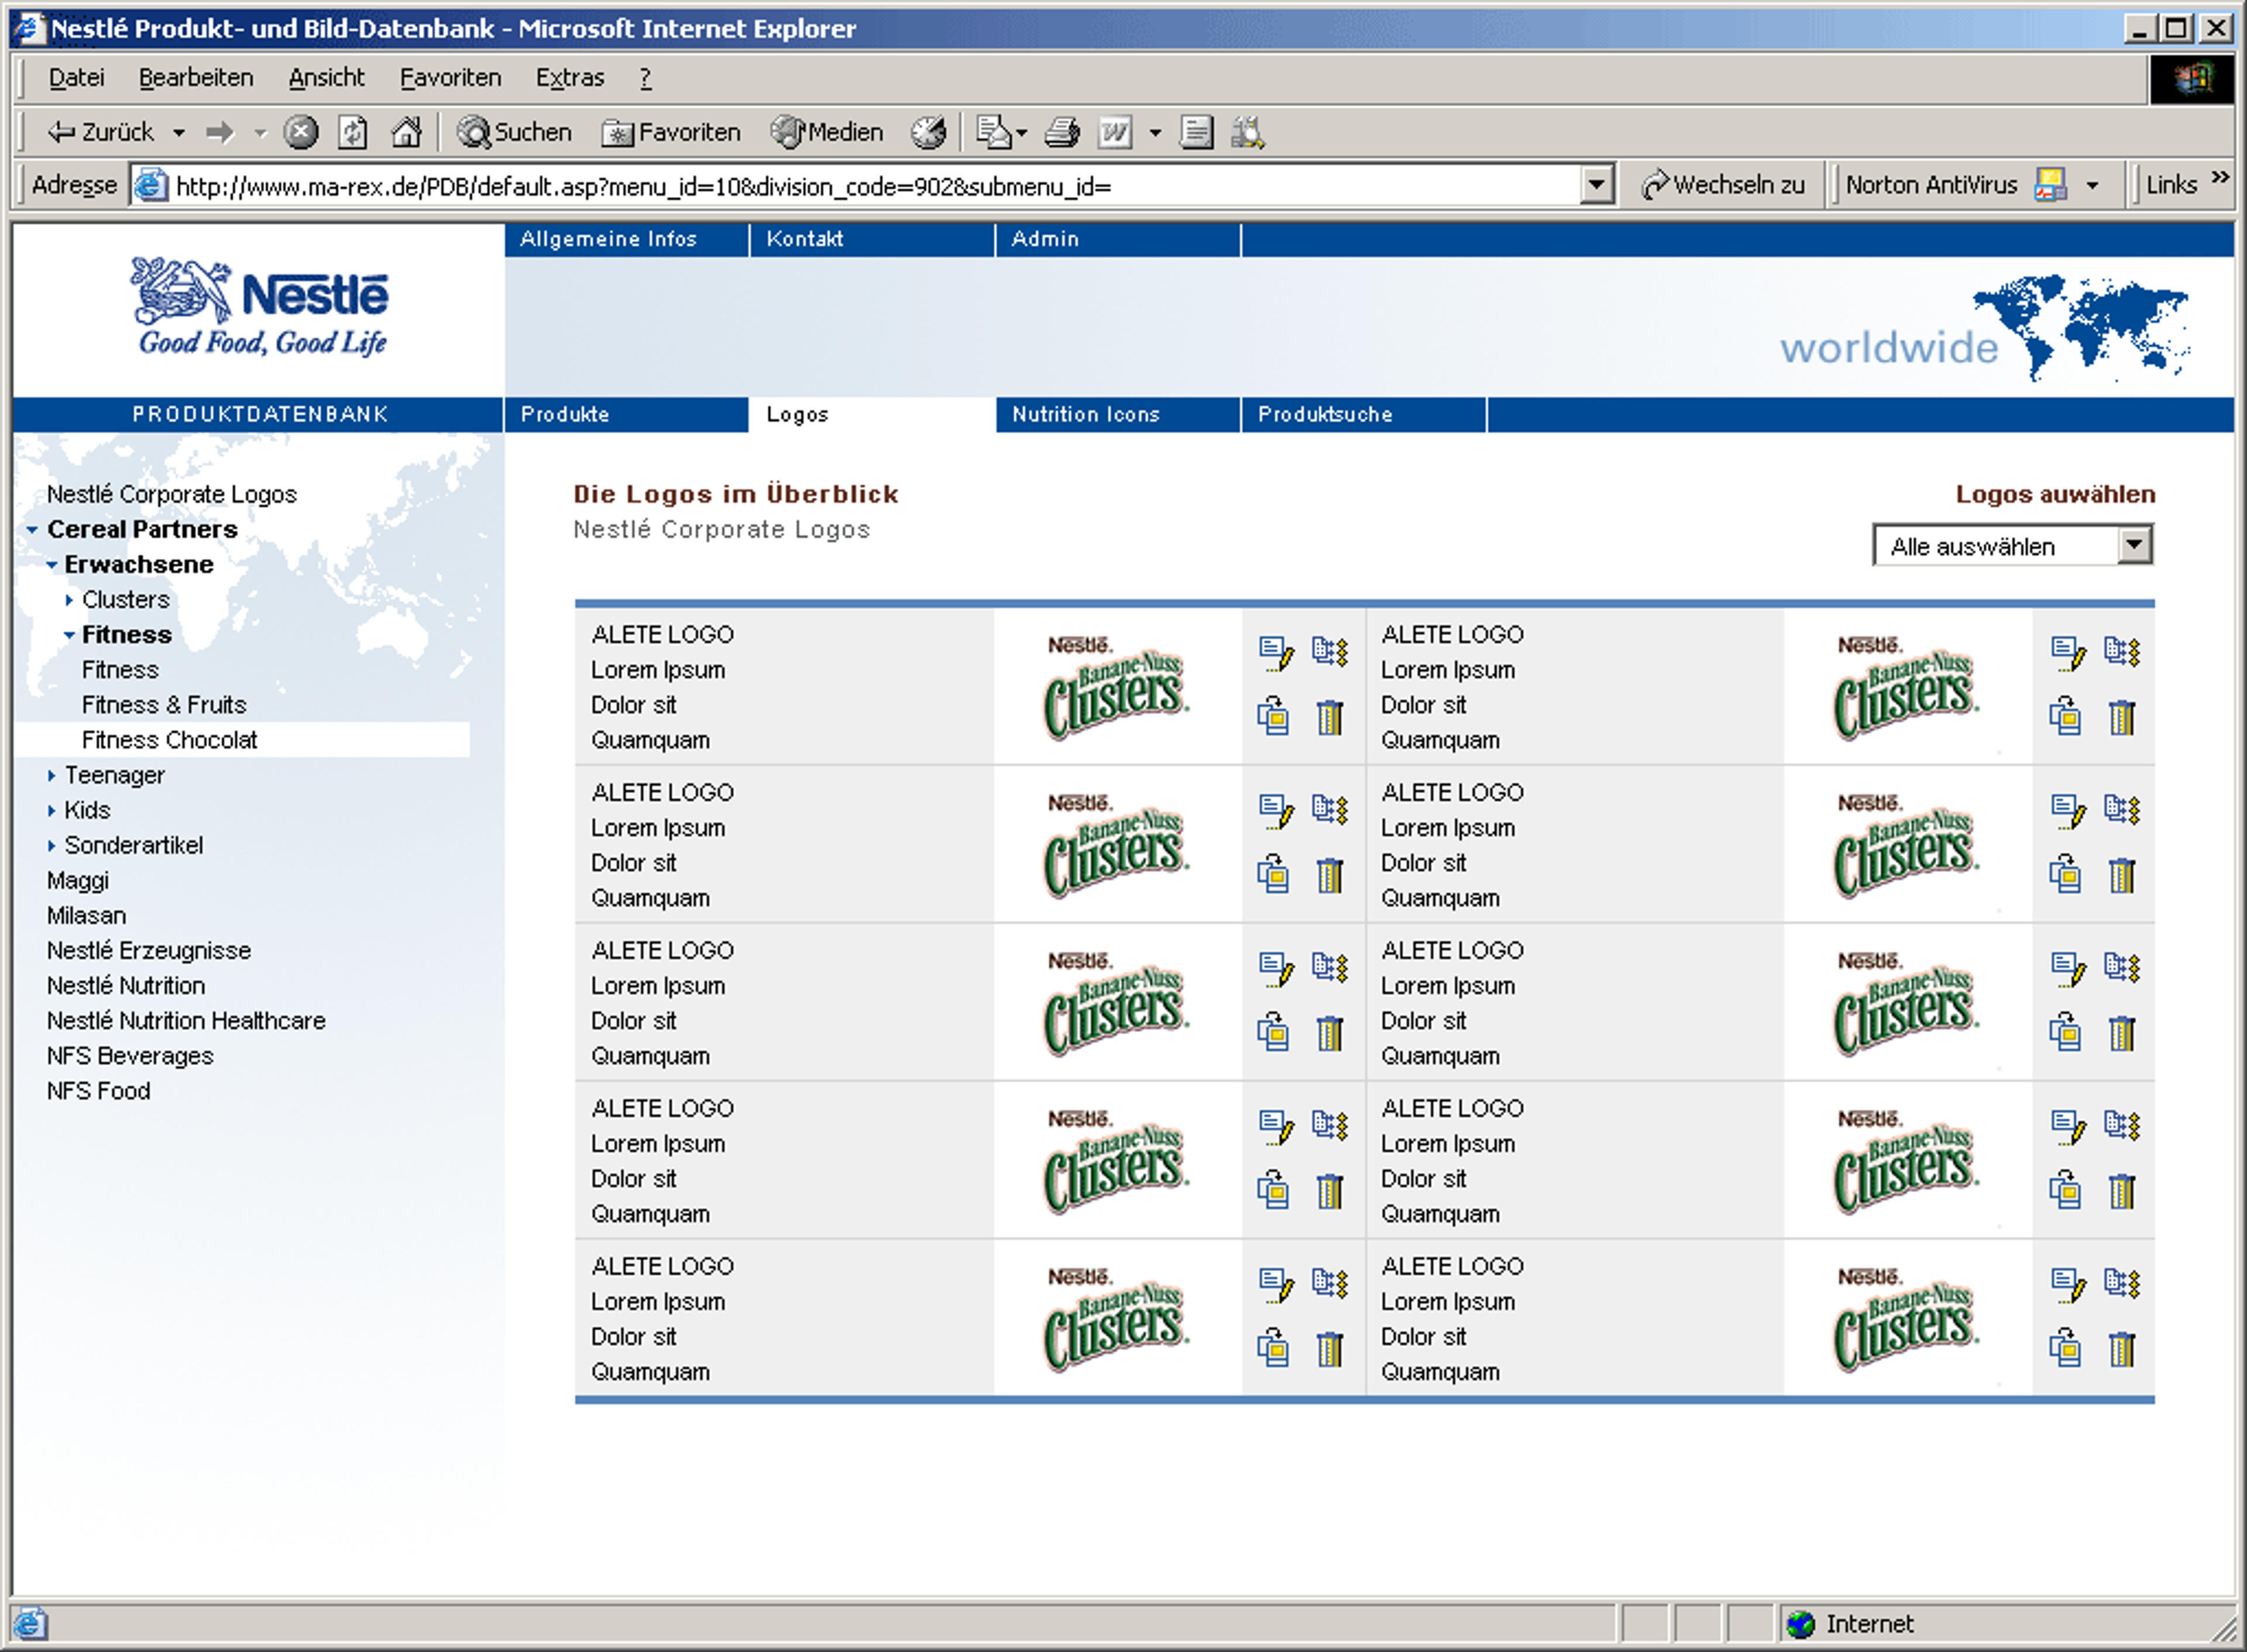Click the copy icon of the bottom-right logo entry
This screenshot has height=1652, width=2247.
(2065, 1348)
